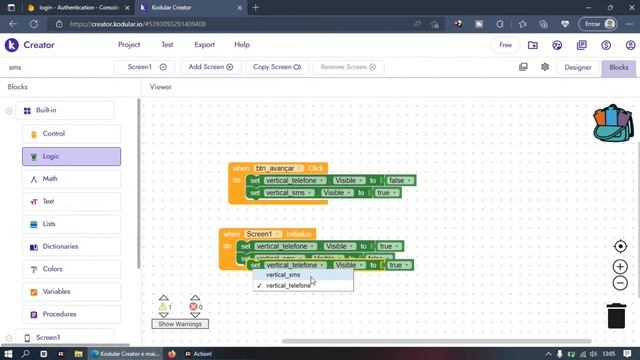640x360 pixels.
Task: Open the Project menu
Action: [x=129, y=45]
